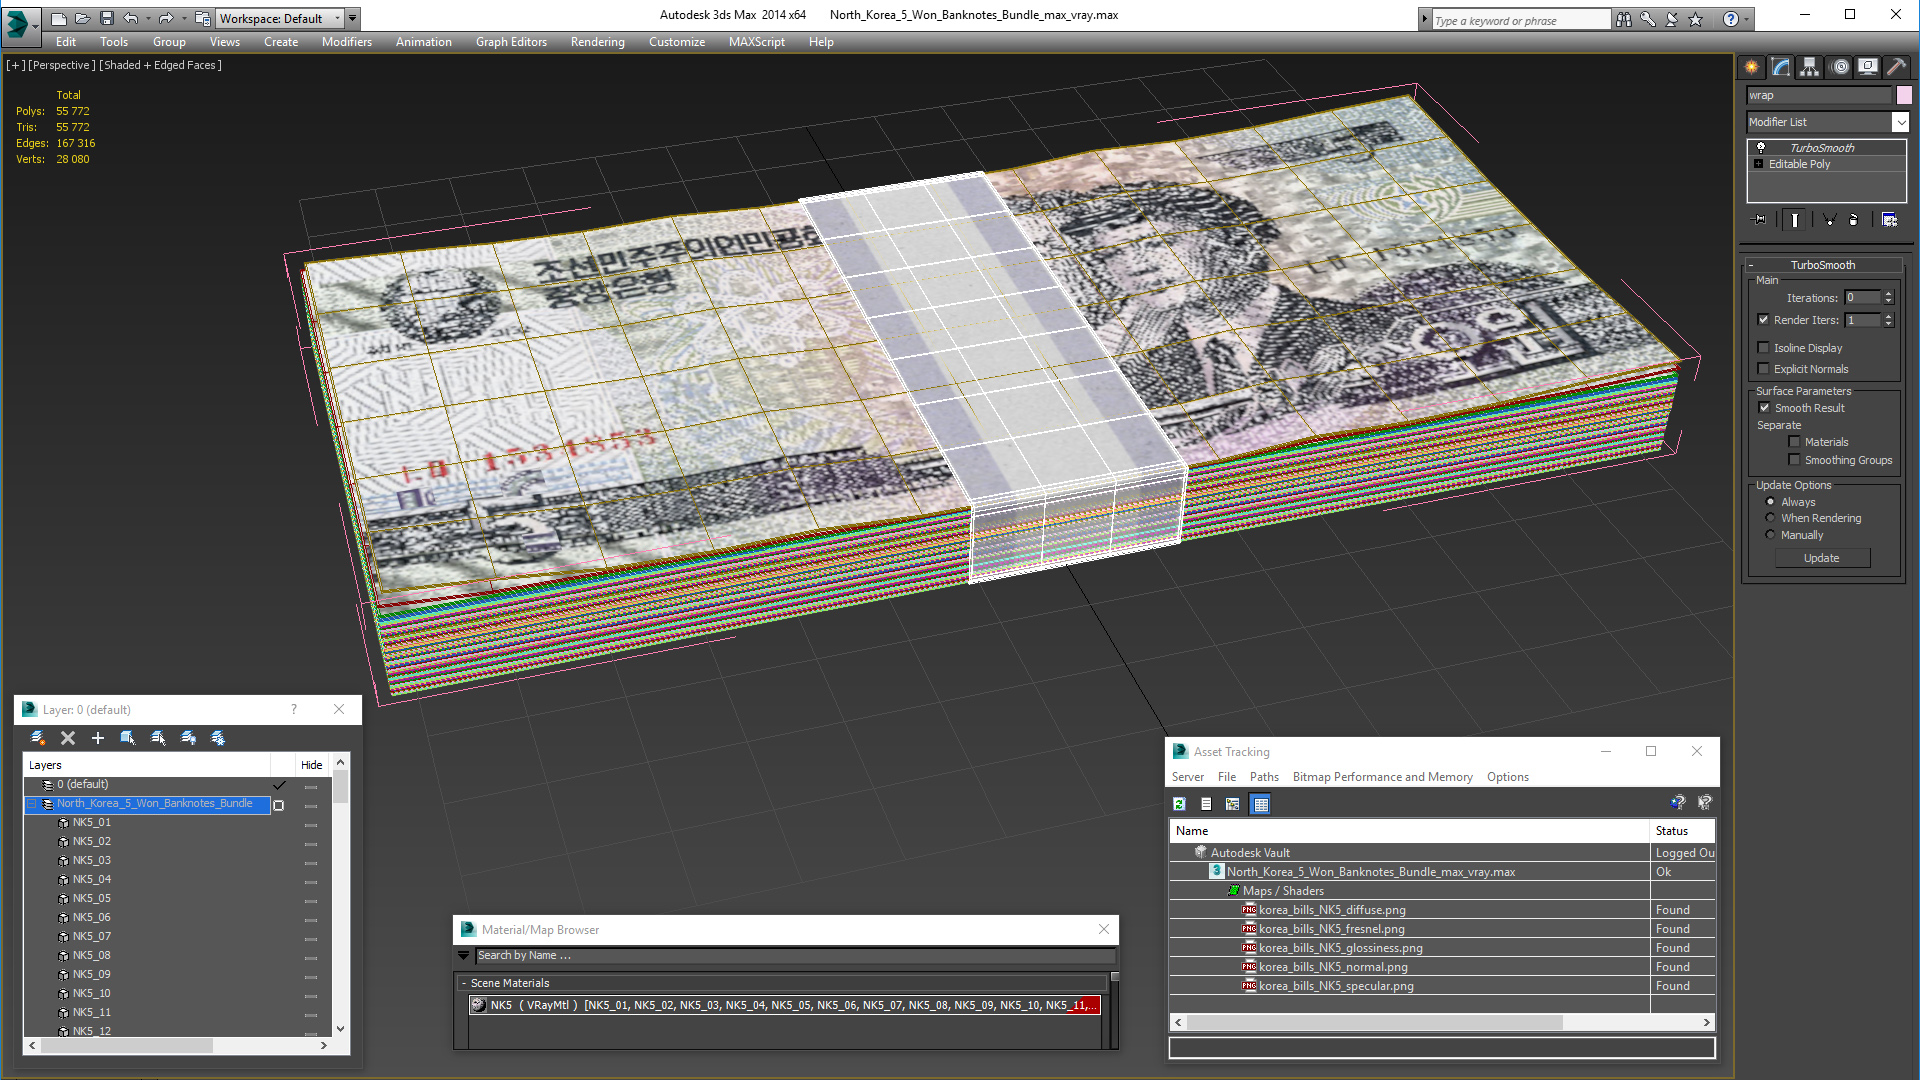Image resolution: width=1920 pixels, height=1080 pixels.
Task: Open Material/Map Browser options arrow
Action: click(x=463, y=956)
